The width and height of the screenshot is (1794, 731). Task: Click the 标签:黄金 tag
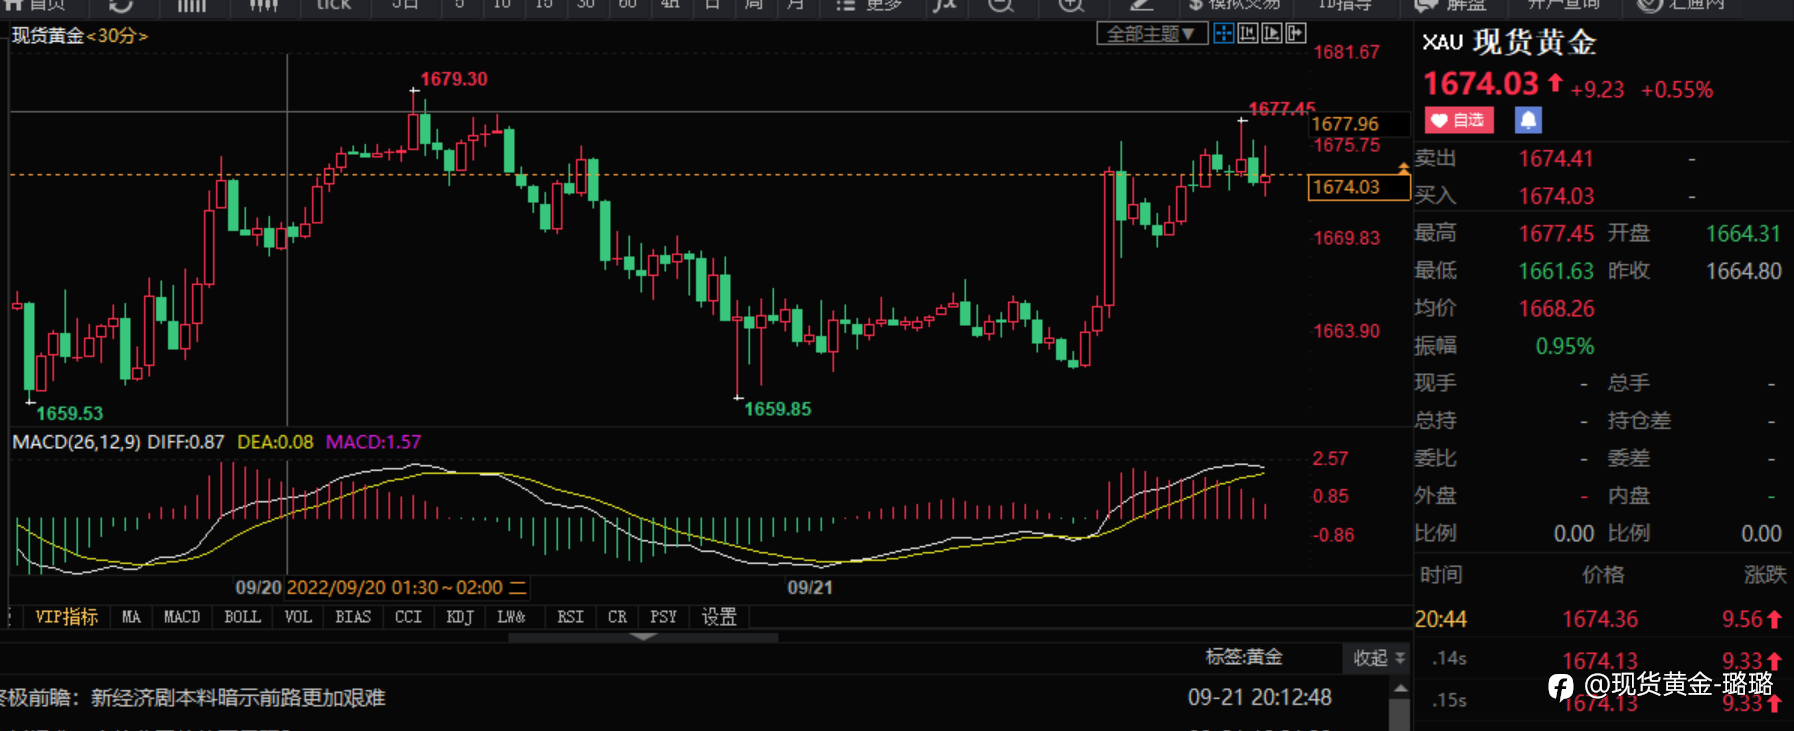pyautogui.click(x=1244, y=657)
